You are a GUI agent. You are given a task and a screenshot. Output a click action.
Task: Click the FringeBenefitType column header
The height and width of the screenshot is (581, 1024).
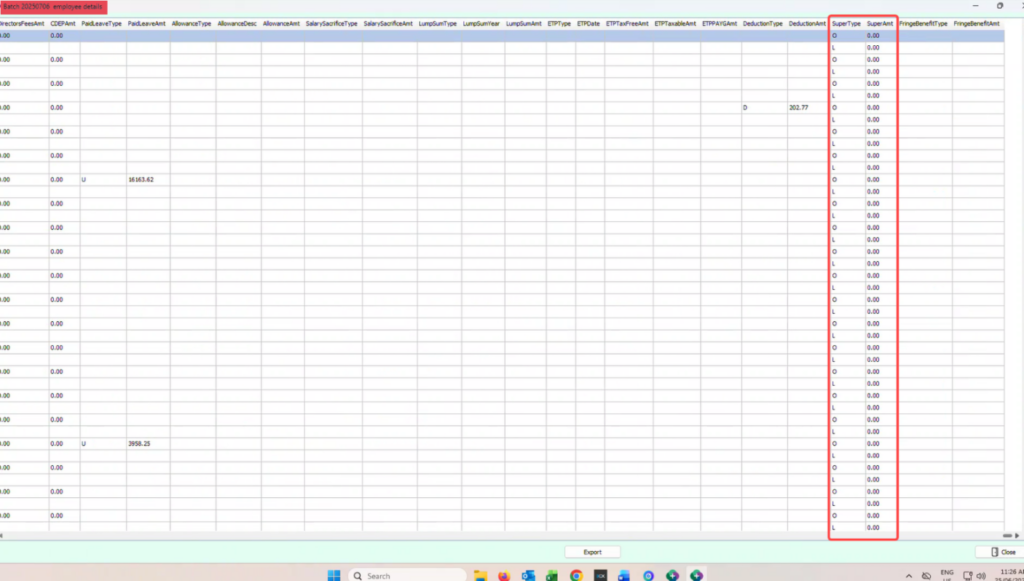coord(923,24)
